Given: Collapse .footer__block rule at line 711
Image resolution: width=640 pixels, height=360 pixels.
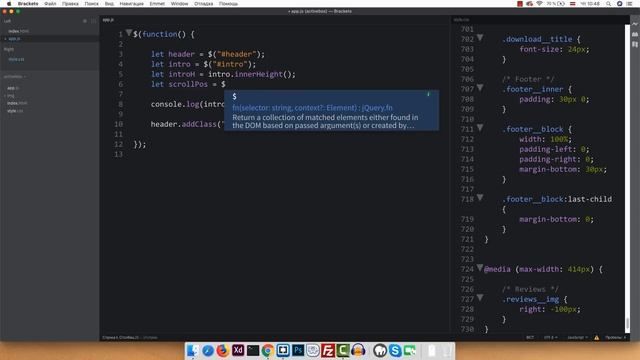Looking at the screenshot, I should click(480, 128).
